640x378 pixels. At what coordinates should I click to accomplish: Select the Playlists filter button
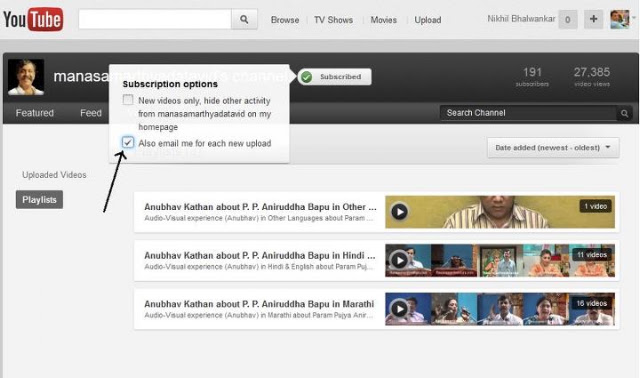click(x=39, y=200)
